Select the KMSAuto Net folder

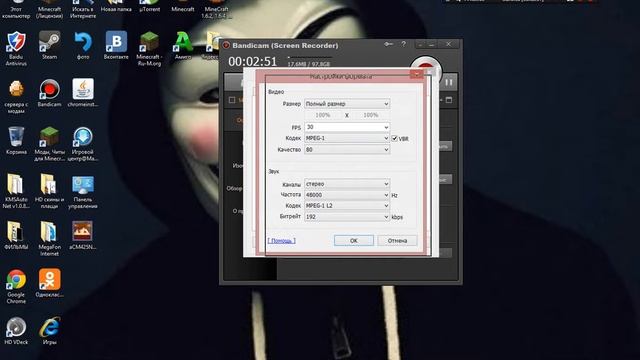pyautogui.click(x=16, y=191)
